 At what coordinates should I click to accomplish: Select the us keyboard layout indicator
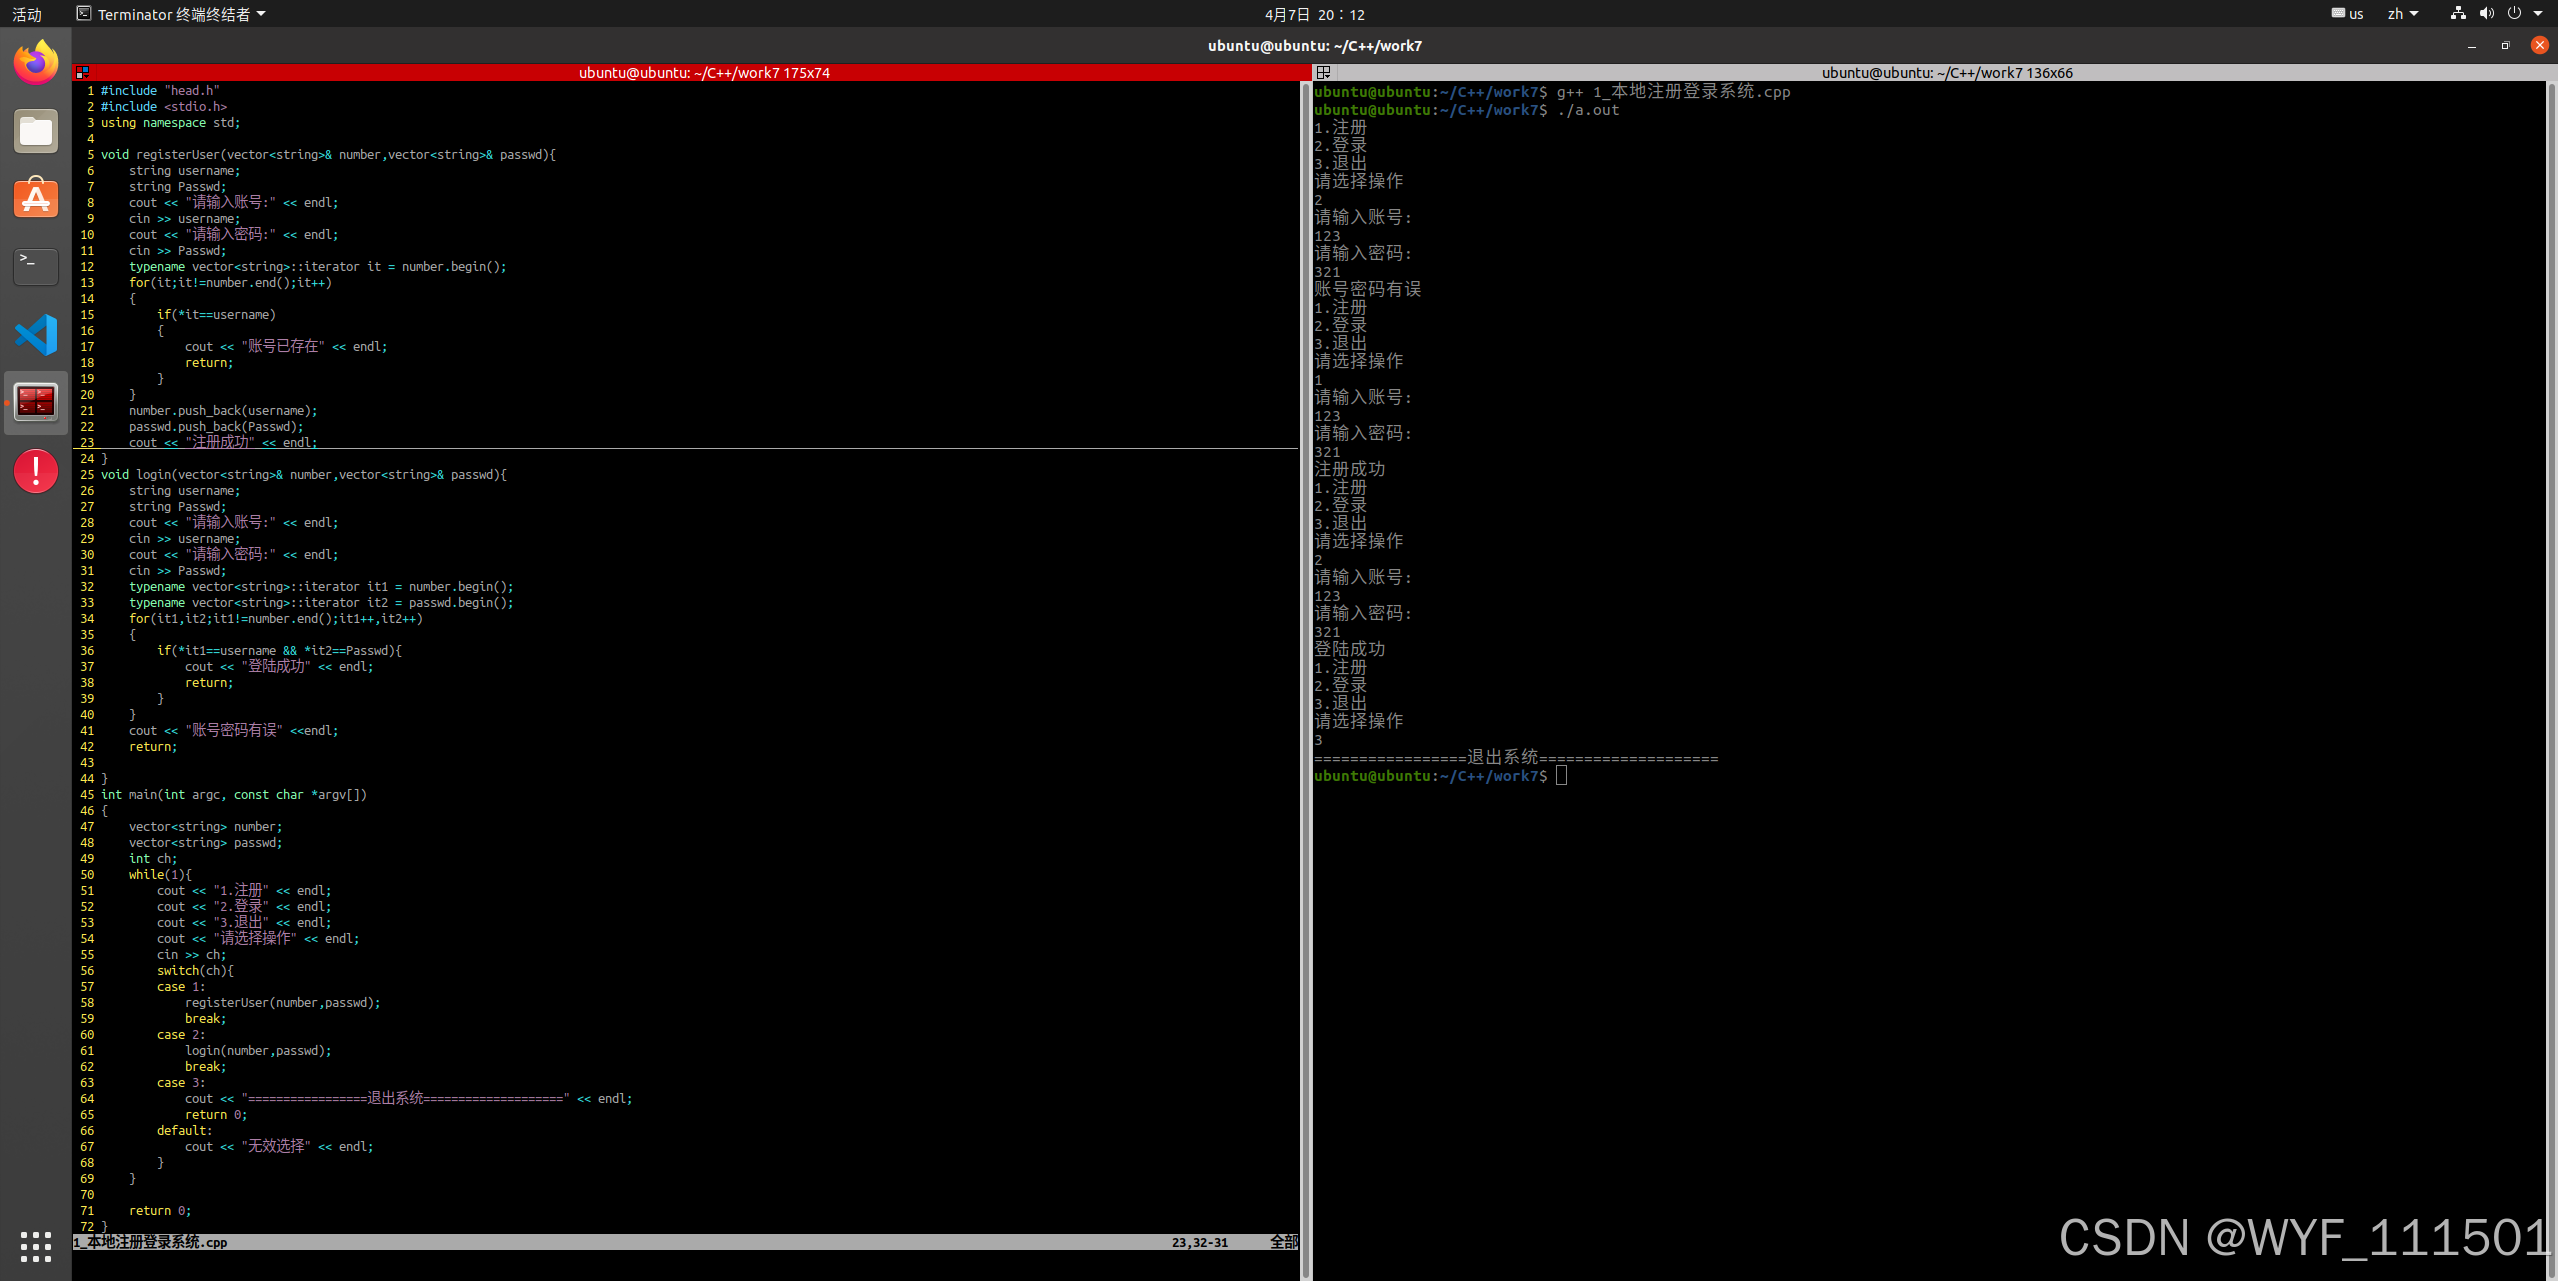tap(2347, 14)
